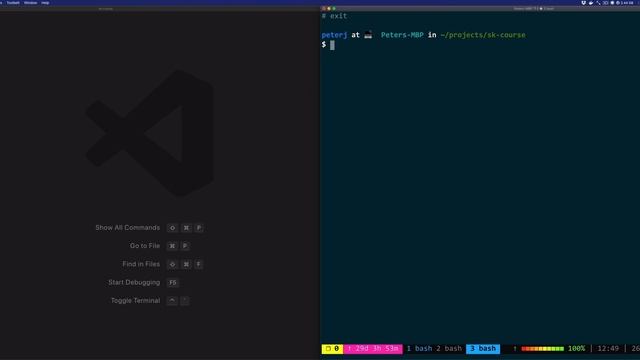Click the Peters-MBP hostname in the prompt
Viewport: 640px width, 360px height.
coord(402,35)
